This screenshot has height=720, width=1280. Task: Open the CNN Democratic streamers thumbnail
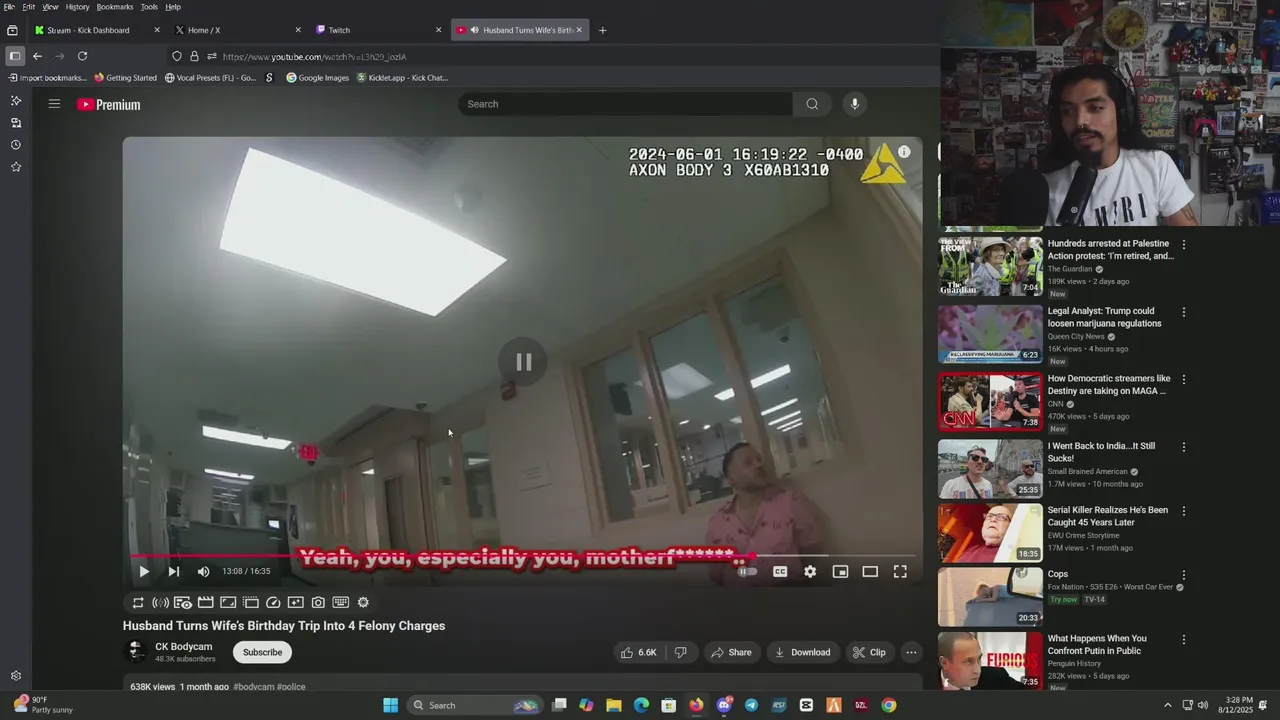tap(990, 402)
